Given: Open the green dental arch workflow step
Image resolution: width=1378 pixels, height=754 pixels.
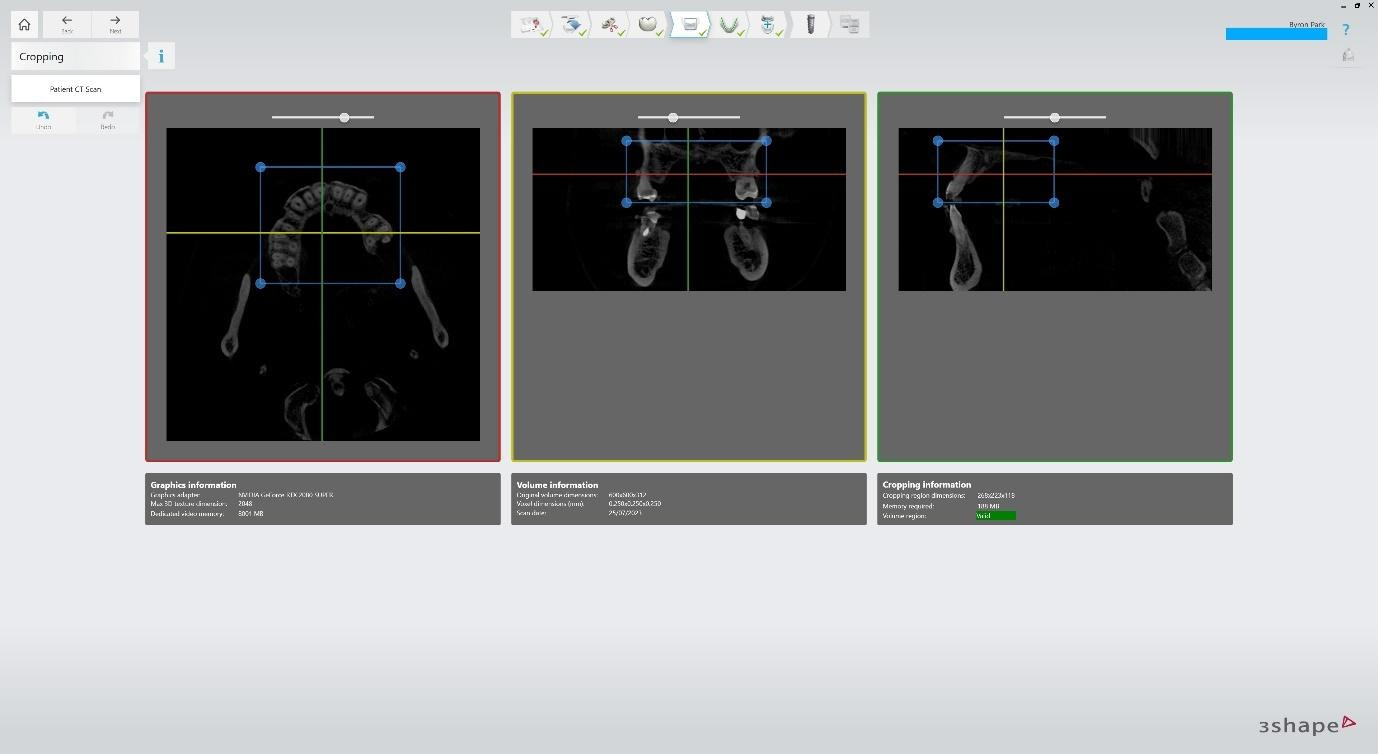Looking at the screenshot, I should point(730,24).
